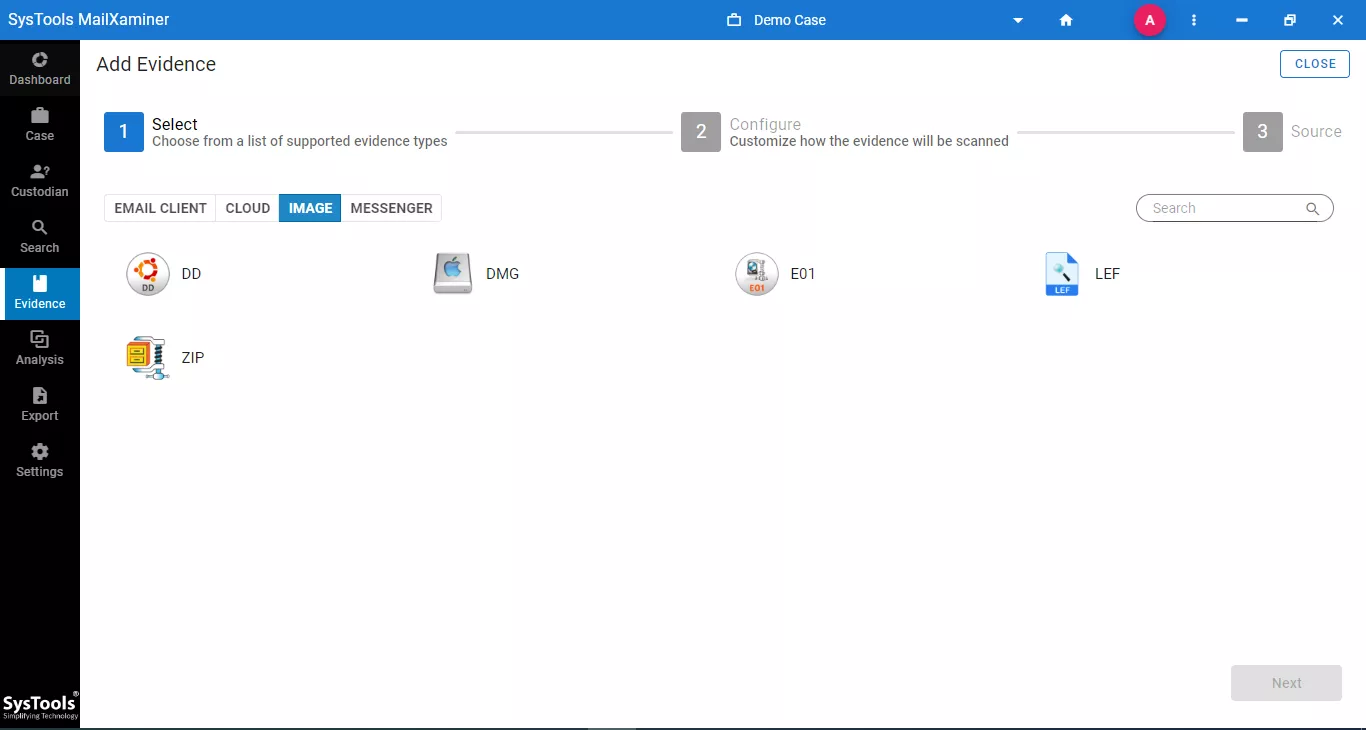Switch to the CLOUD tab
Screen dimensions: 1366x730
(x=248, y=208)
